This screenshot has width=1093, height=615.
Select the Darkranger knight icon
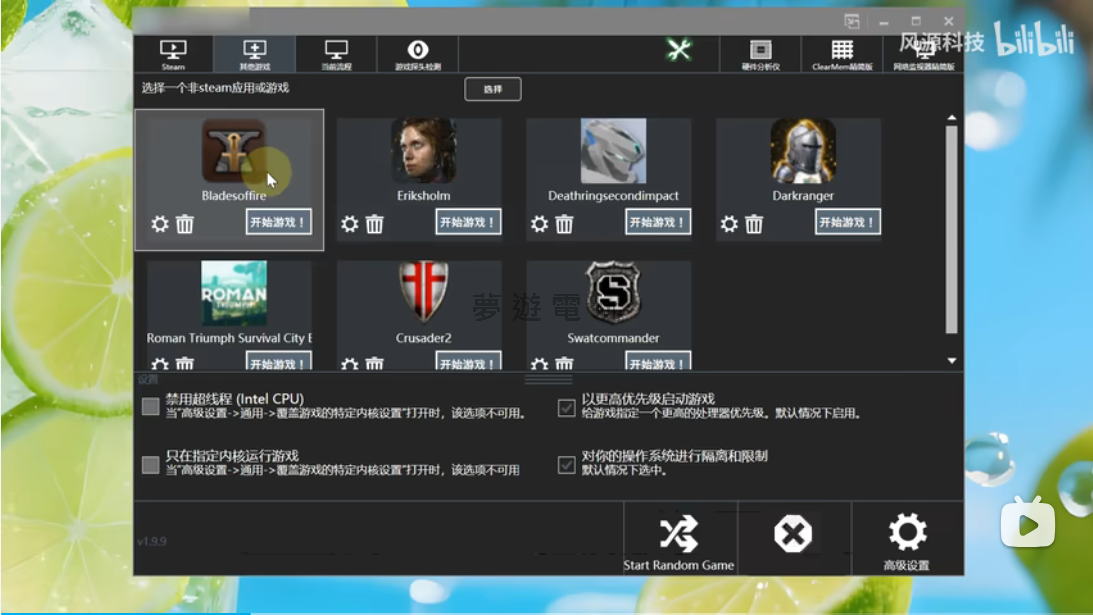[803, 151]
